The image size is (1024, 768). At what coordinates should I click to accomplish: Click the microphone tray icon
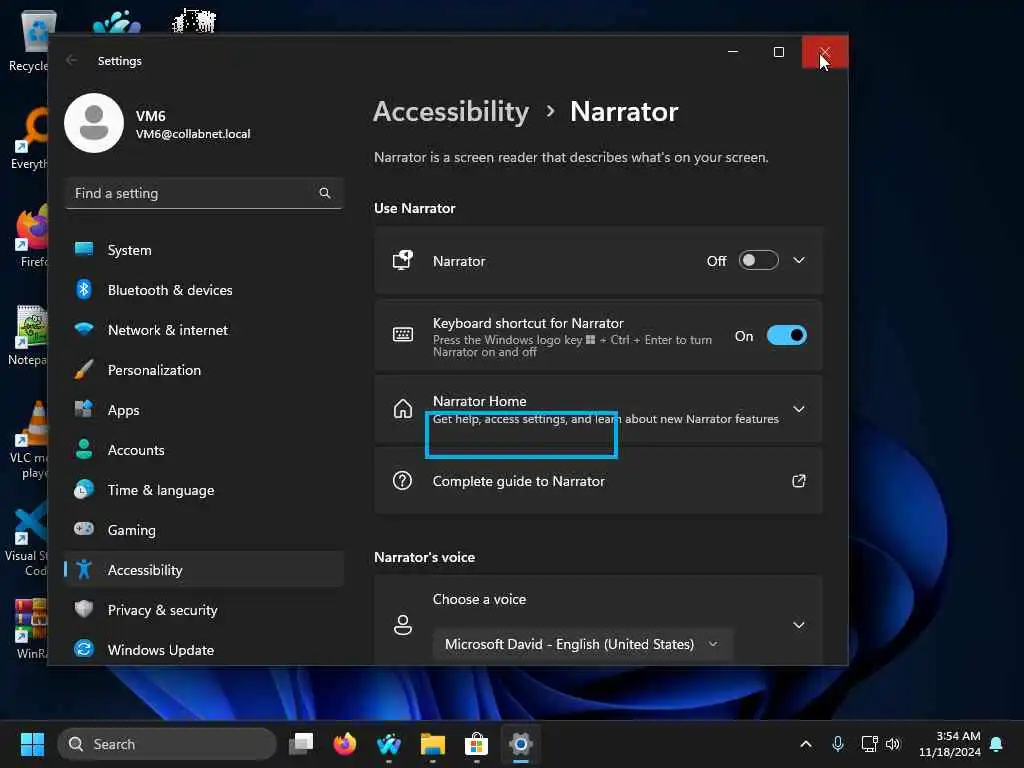tap(838, 744)
